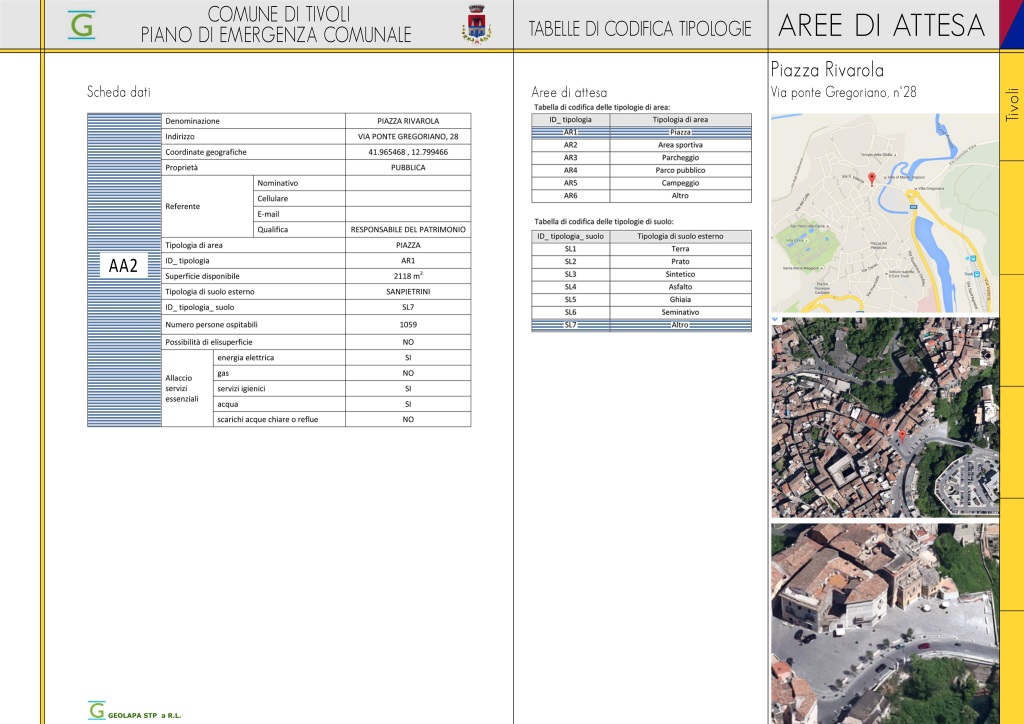This screenshot has height=724, width=1024.
Task: Click the "Terra" SL1 cell
Action: 680,249
